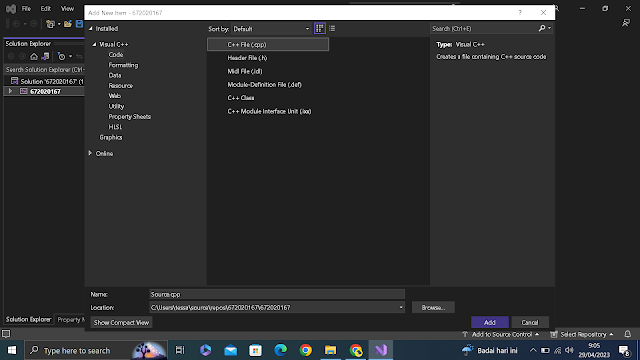Click the Visual Studio logo icon
Viewport: 640px width, 360px height.
pos(11,9)
